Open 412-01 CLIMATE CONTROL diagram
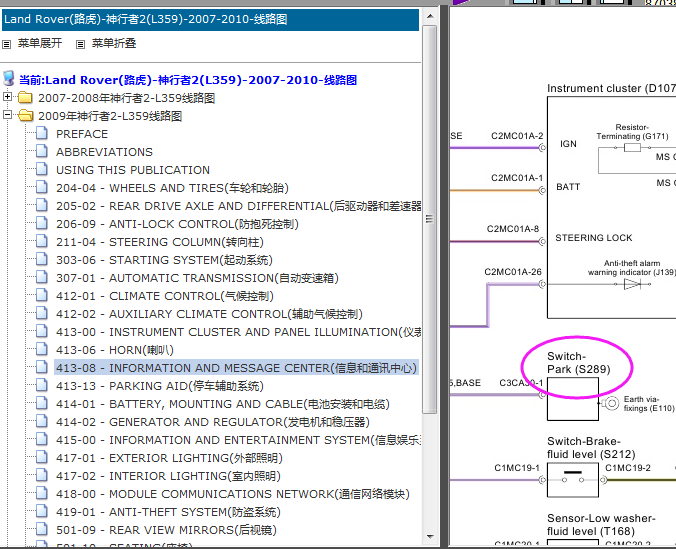676x549 pixels. pyautogui.click(x=165, y=296)
